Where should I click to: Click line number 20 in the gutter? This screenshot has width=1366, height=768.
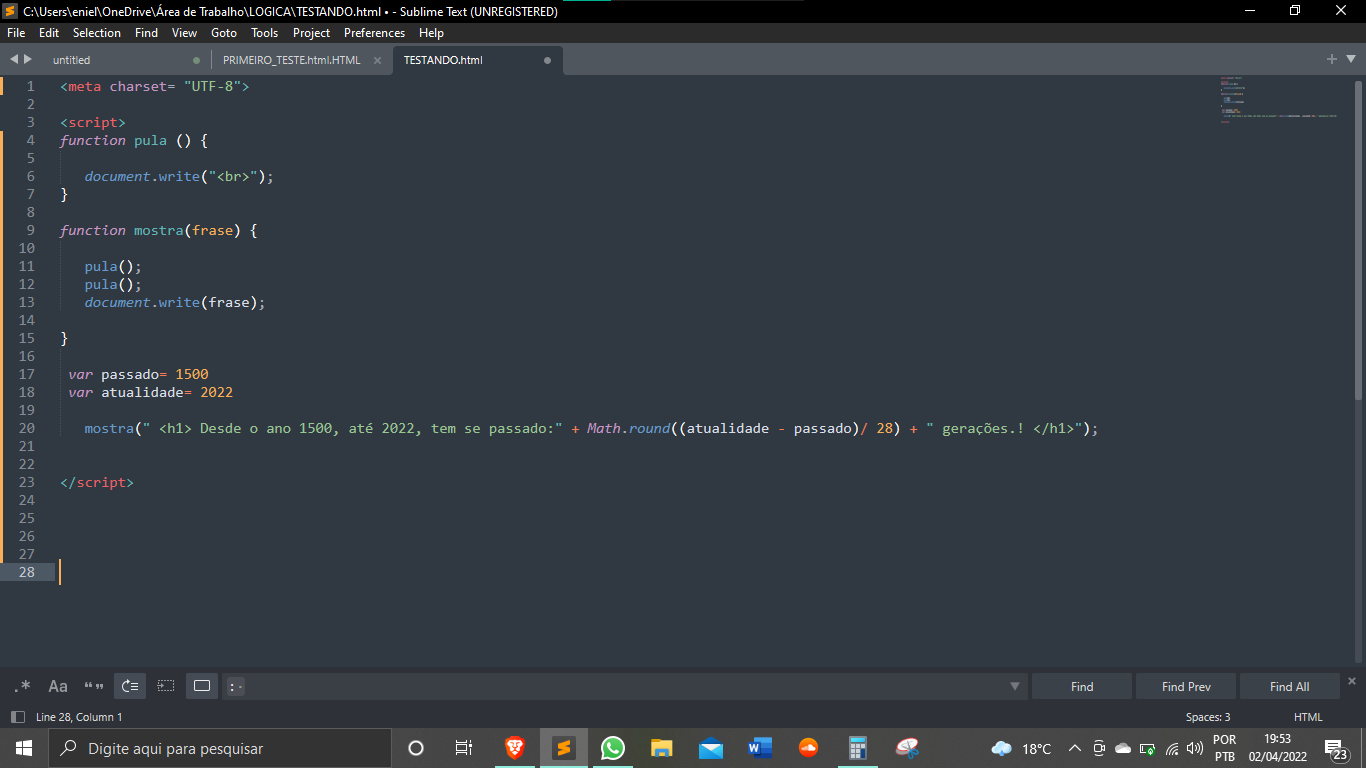(26, 428)
